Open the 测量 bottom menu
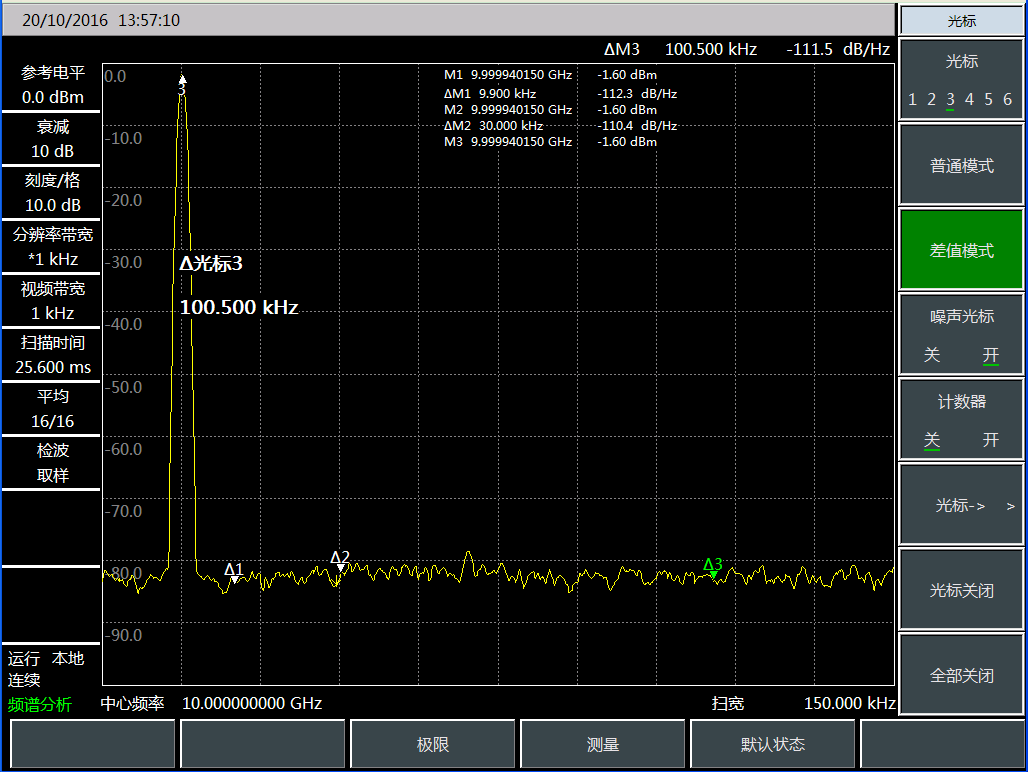Viewport: 1028px width, 772px height. point(603,745)
